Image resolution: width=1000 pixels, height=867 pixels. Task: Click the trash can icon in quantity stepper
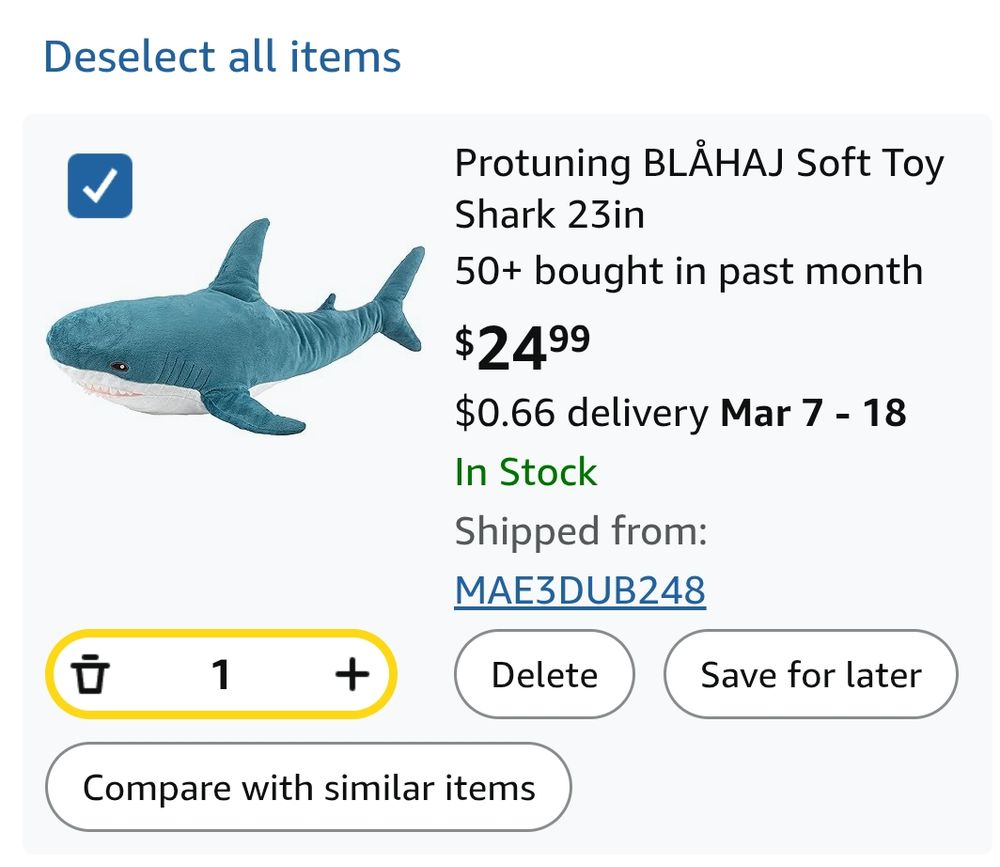click(x=90, y=674)
